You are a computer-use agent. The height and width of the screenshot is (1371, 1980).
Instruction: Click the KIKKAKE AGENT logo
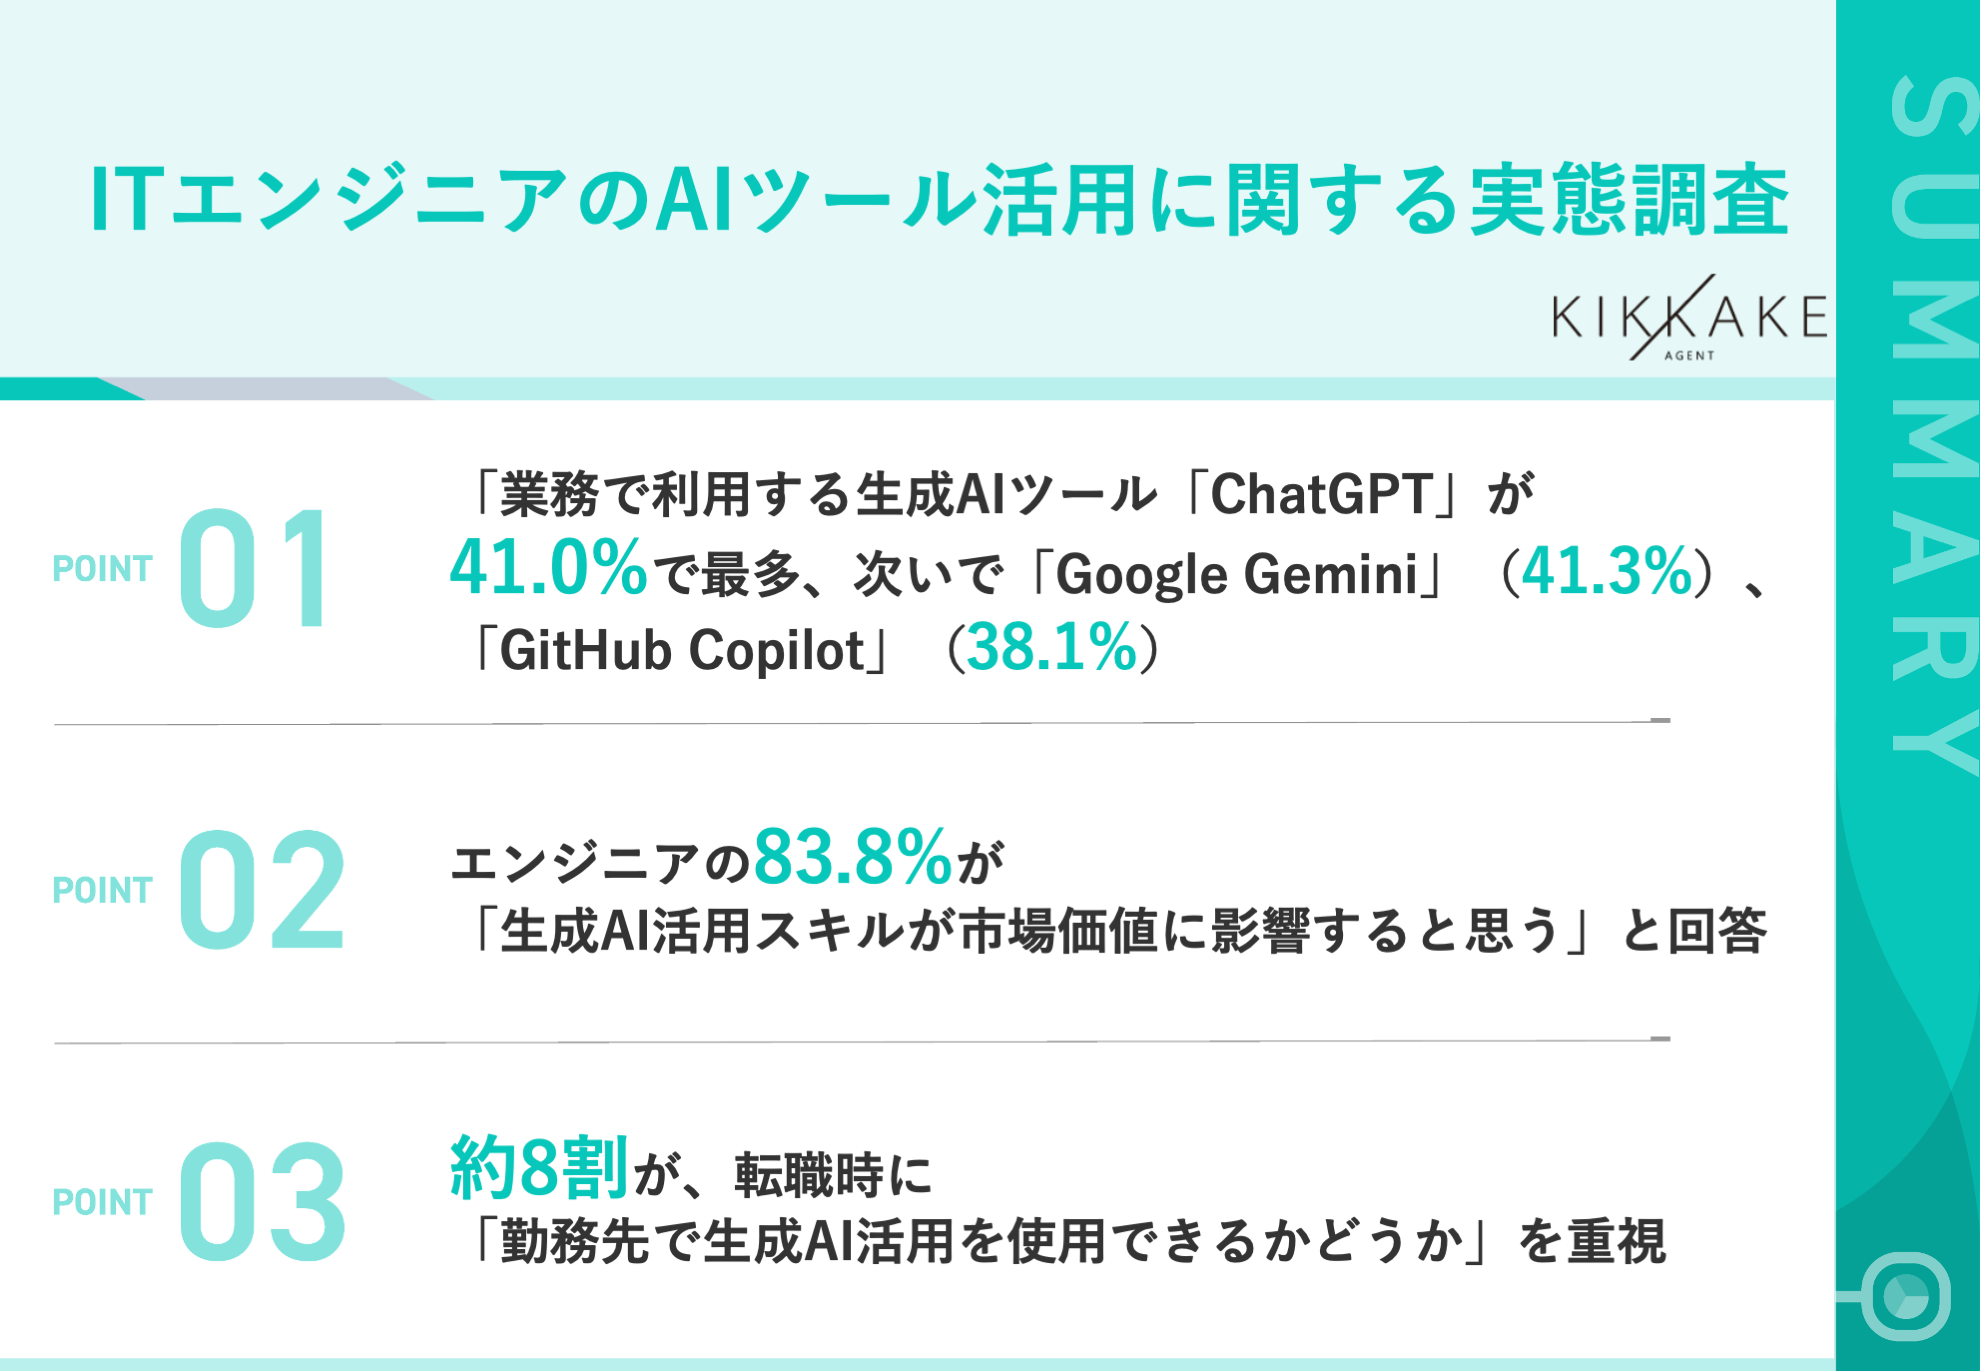point(1688,320)
